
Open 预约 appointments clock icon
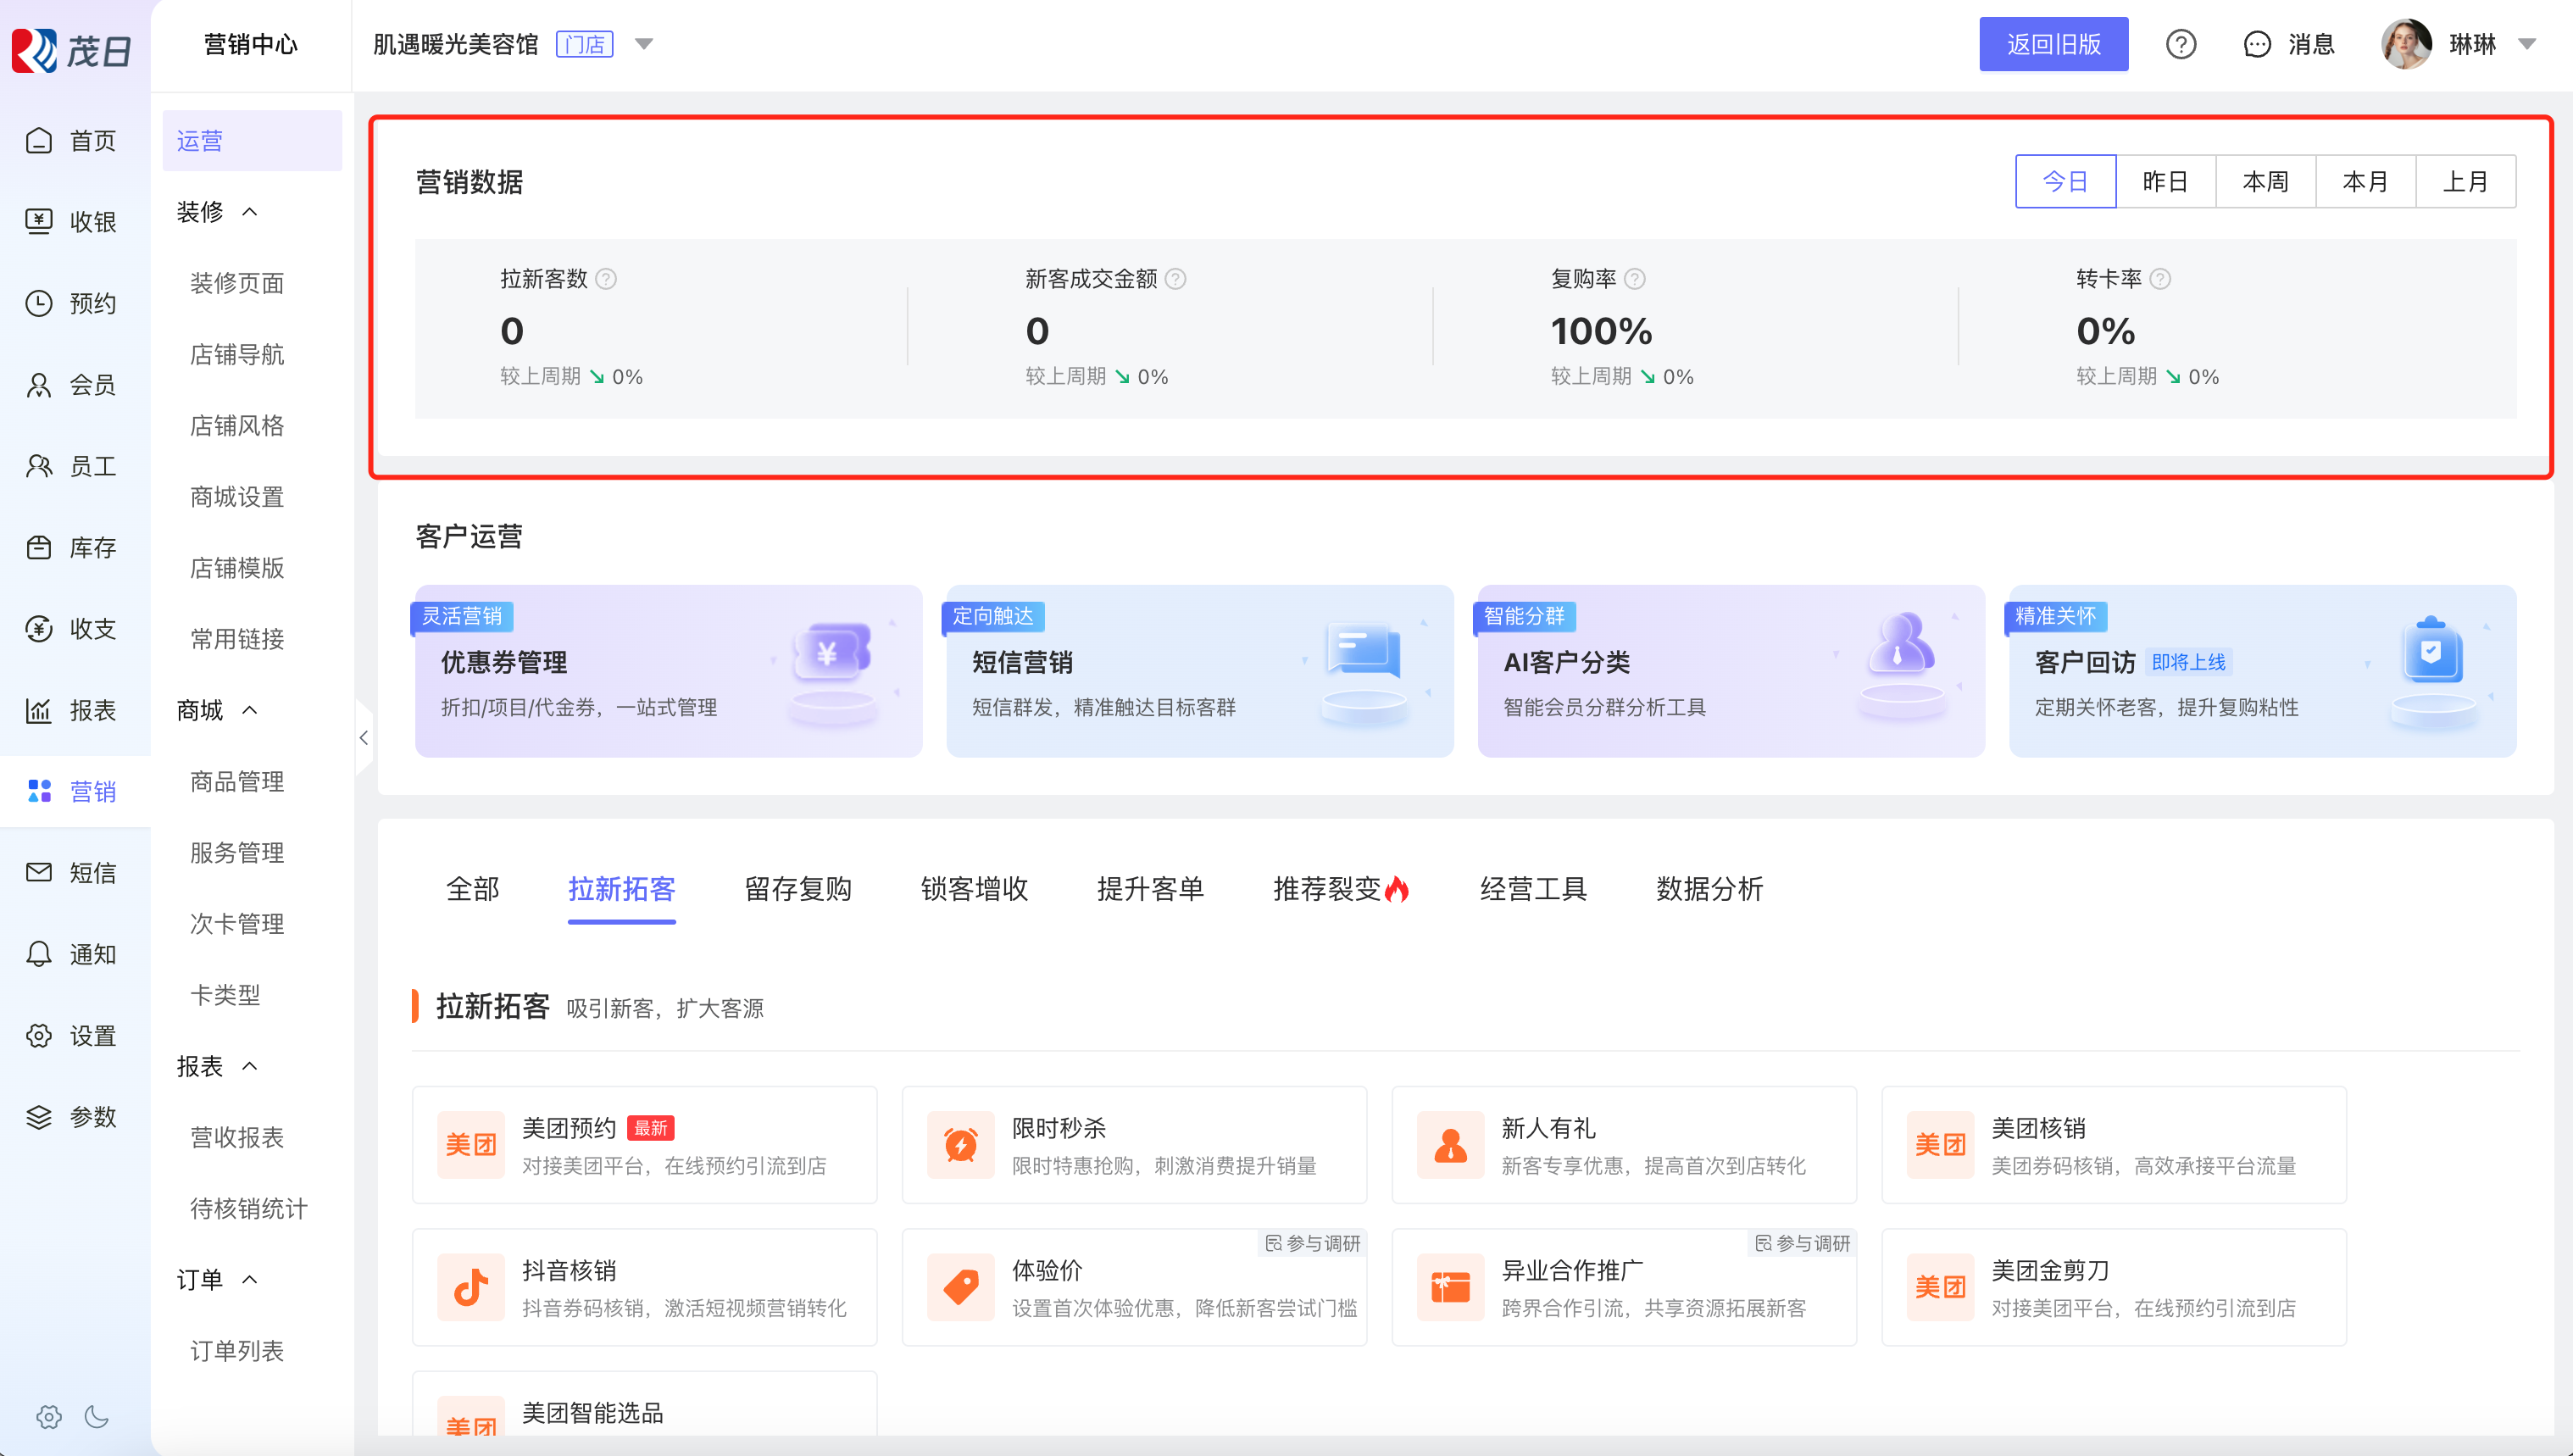pos(39,303)
